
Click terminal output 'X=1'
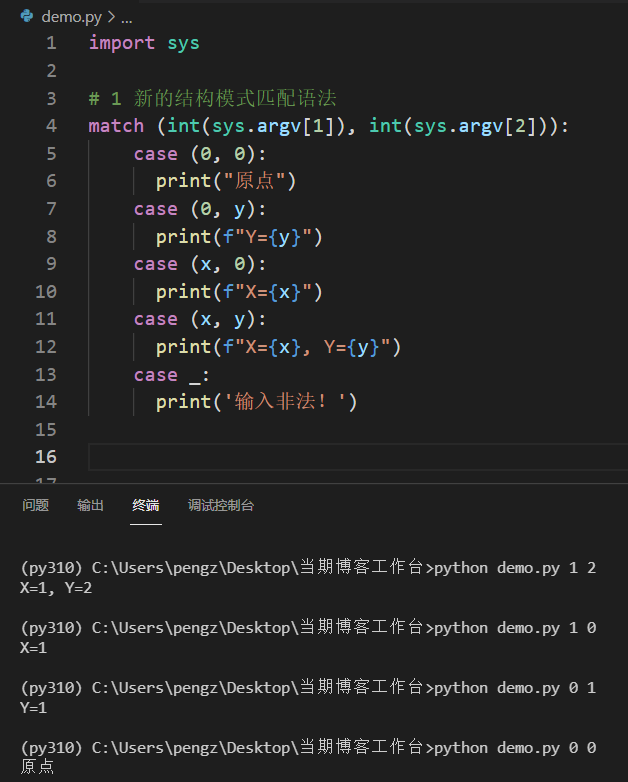click(x=33, y=648)
